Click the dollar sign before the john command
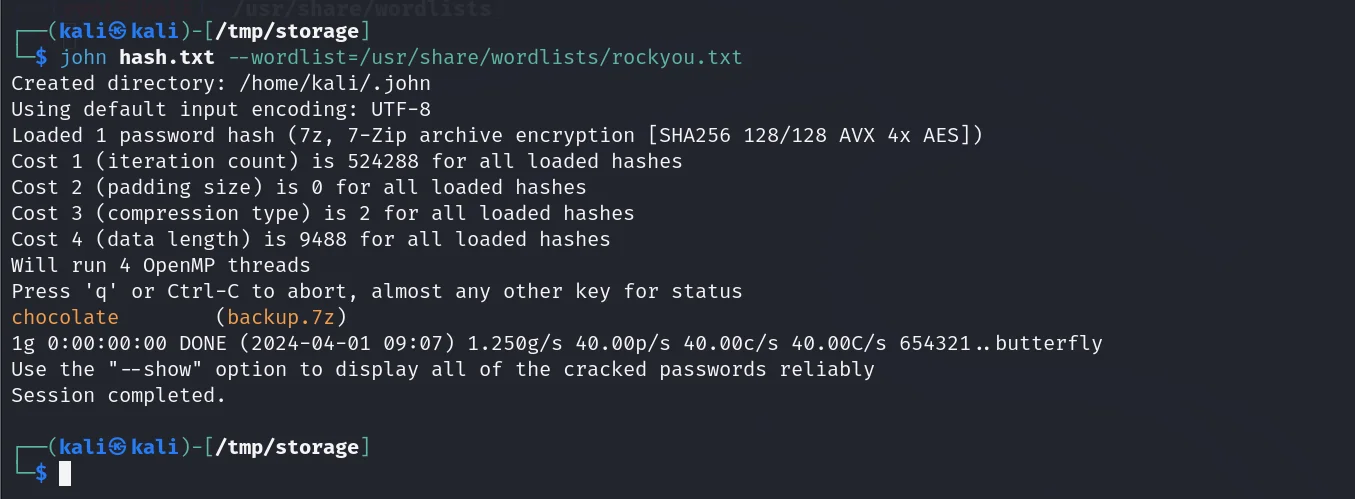Image resolution: width=1355 pixels, height=499 pixels. [41, 57]
